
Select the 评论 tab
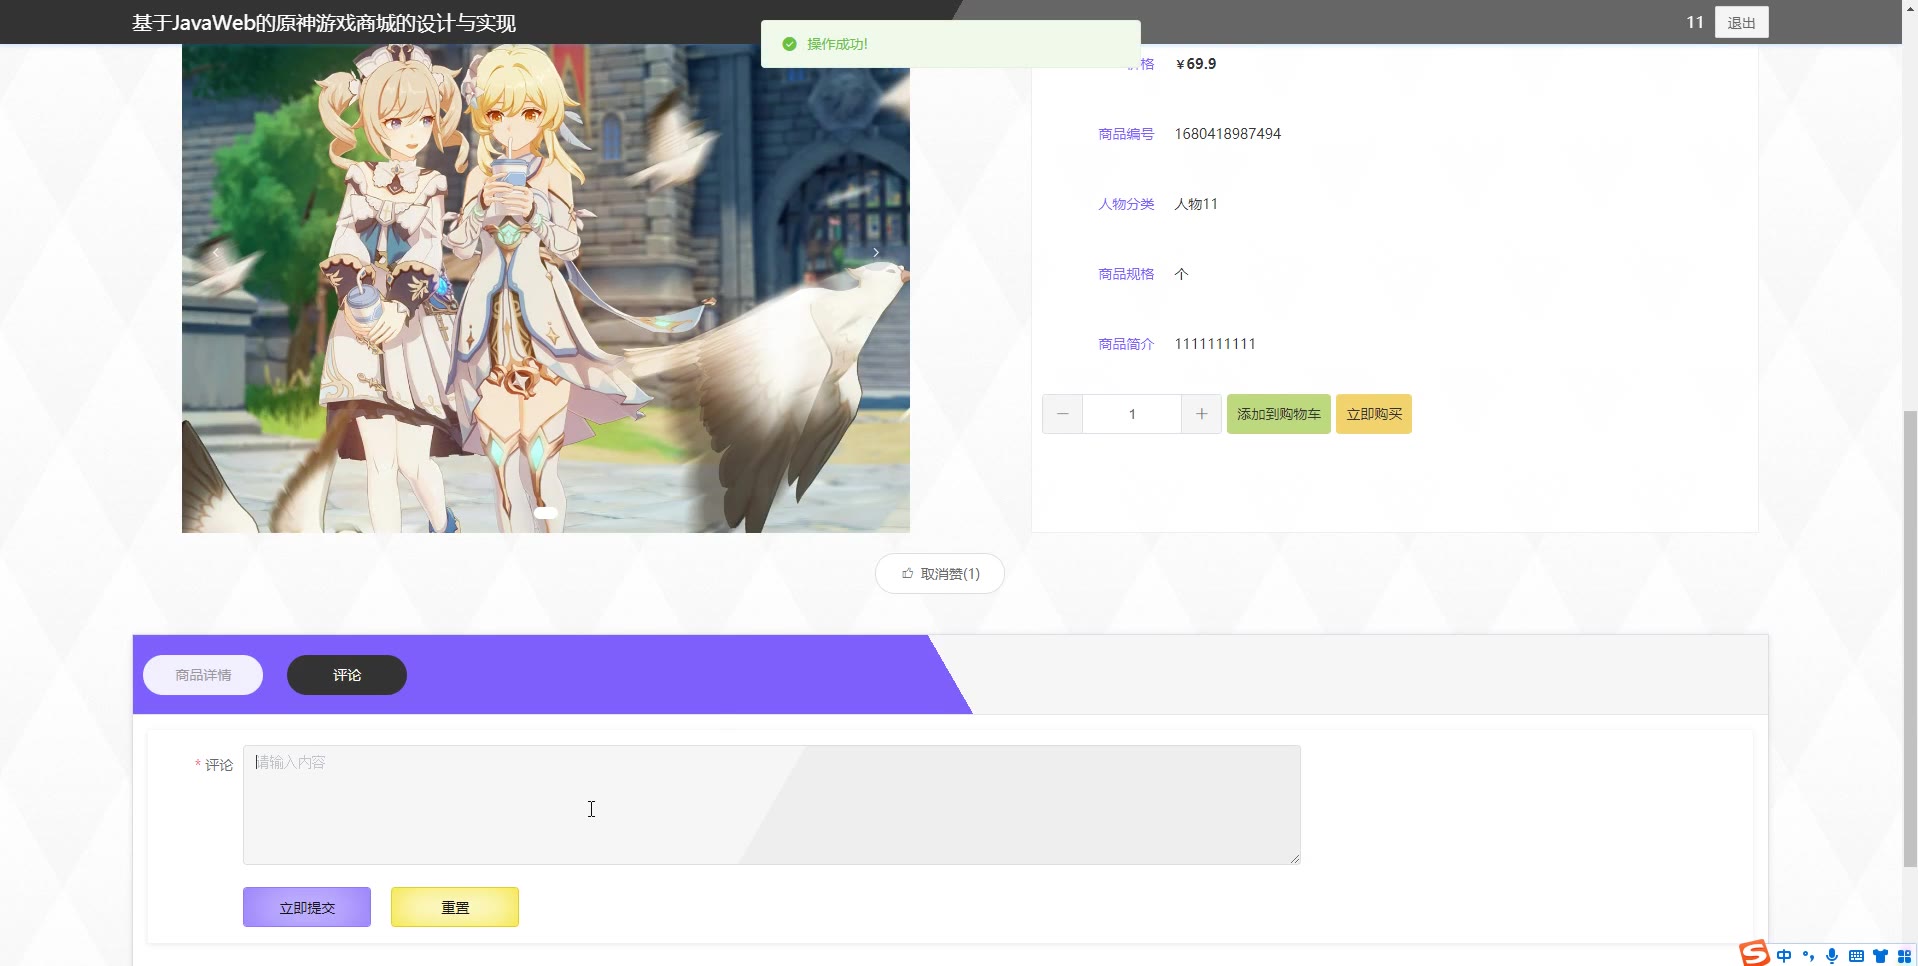click(x=347, y=675)
